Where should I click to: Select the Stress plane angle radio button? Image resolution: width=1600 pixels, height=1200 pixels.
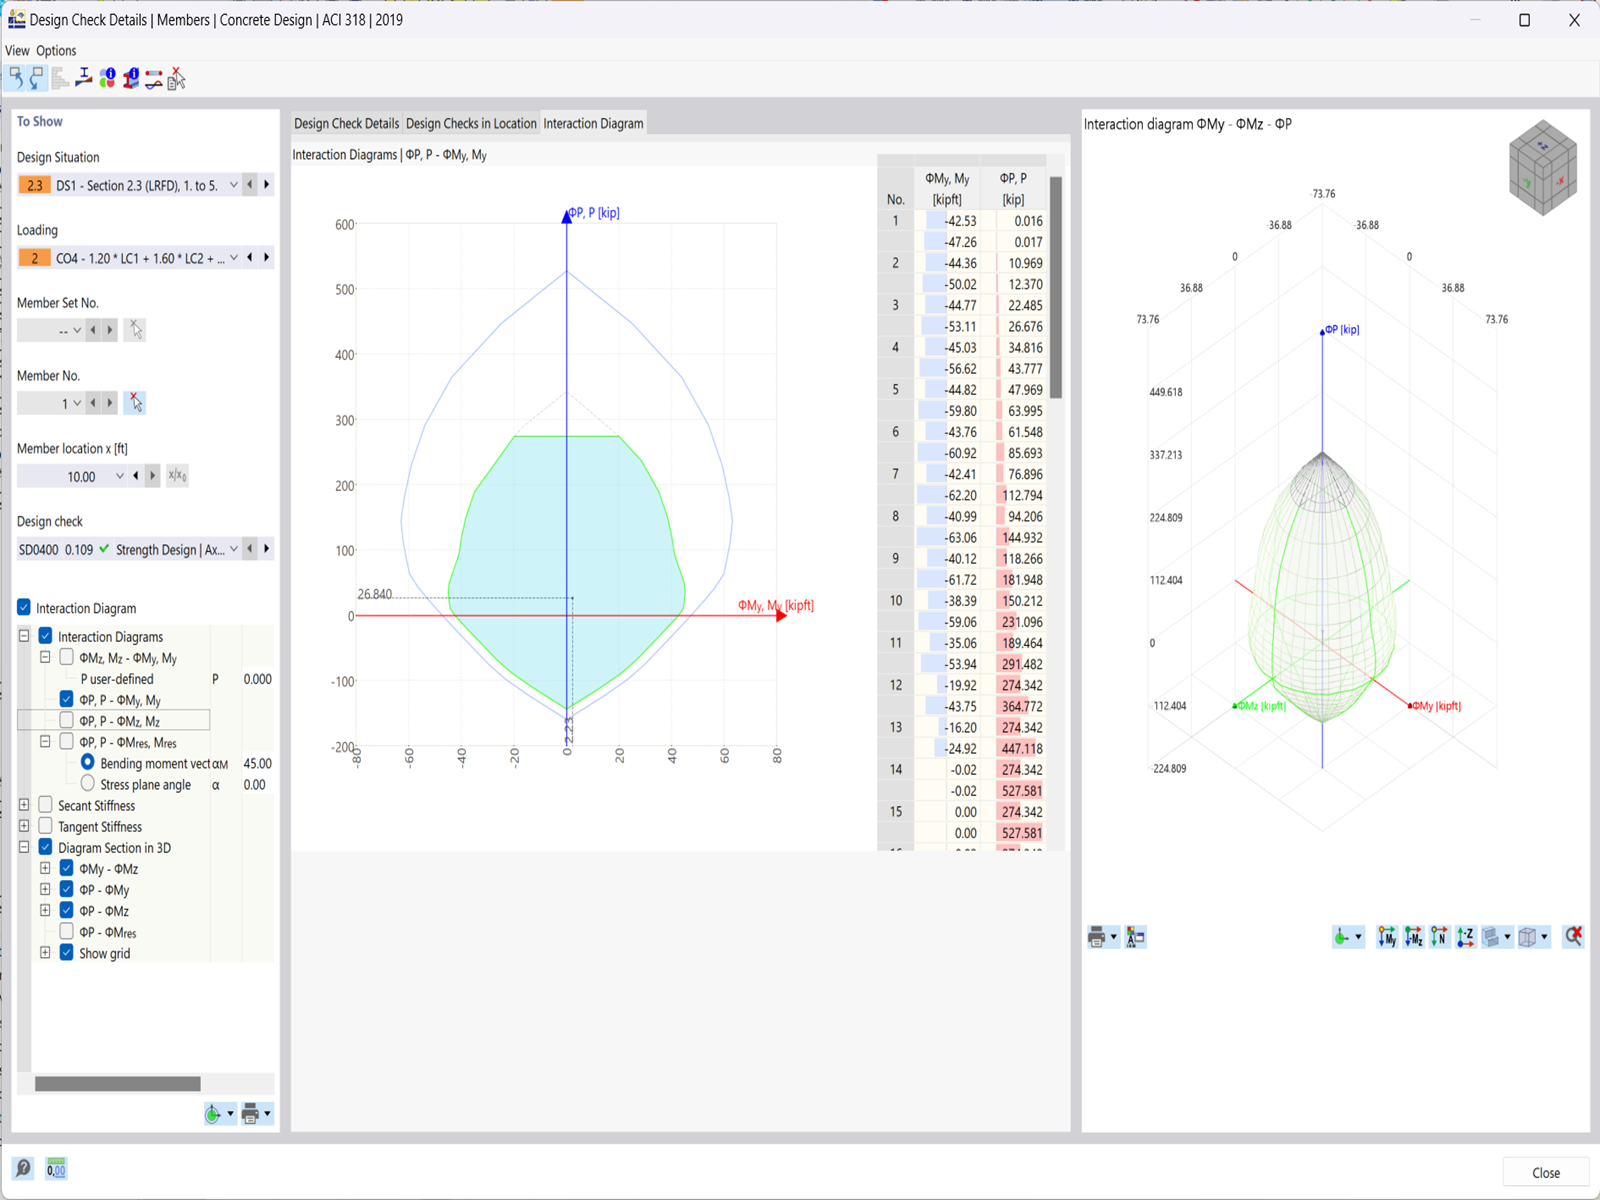click(87, 784)
